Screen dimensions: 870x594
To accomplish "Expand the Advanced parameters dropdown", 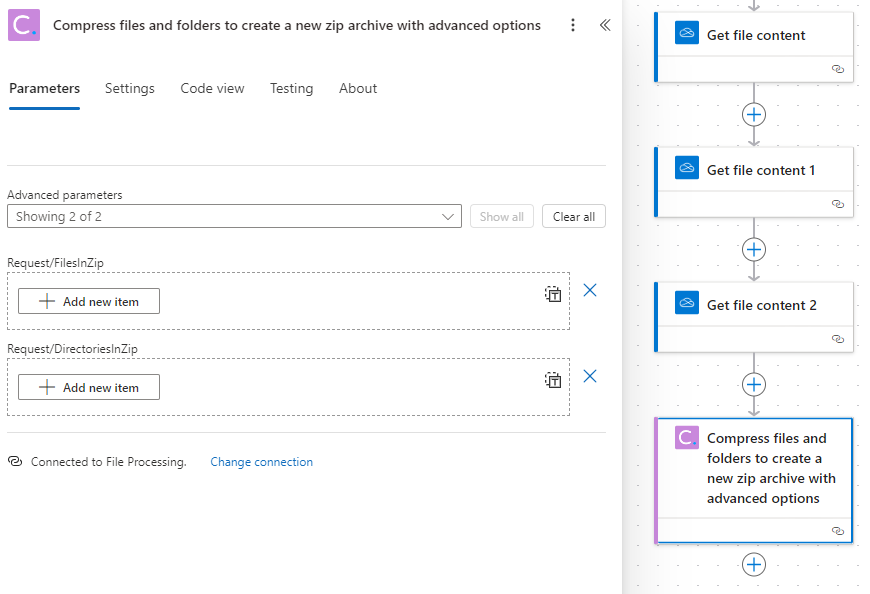I will [x=234, y=216].
